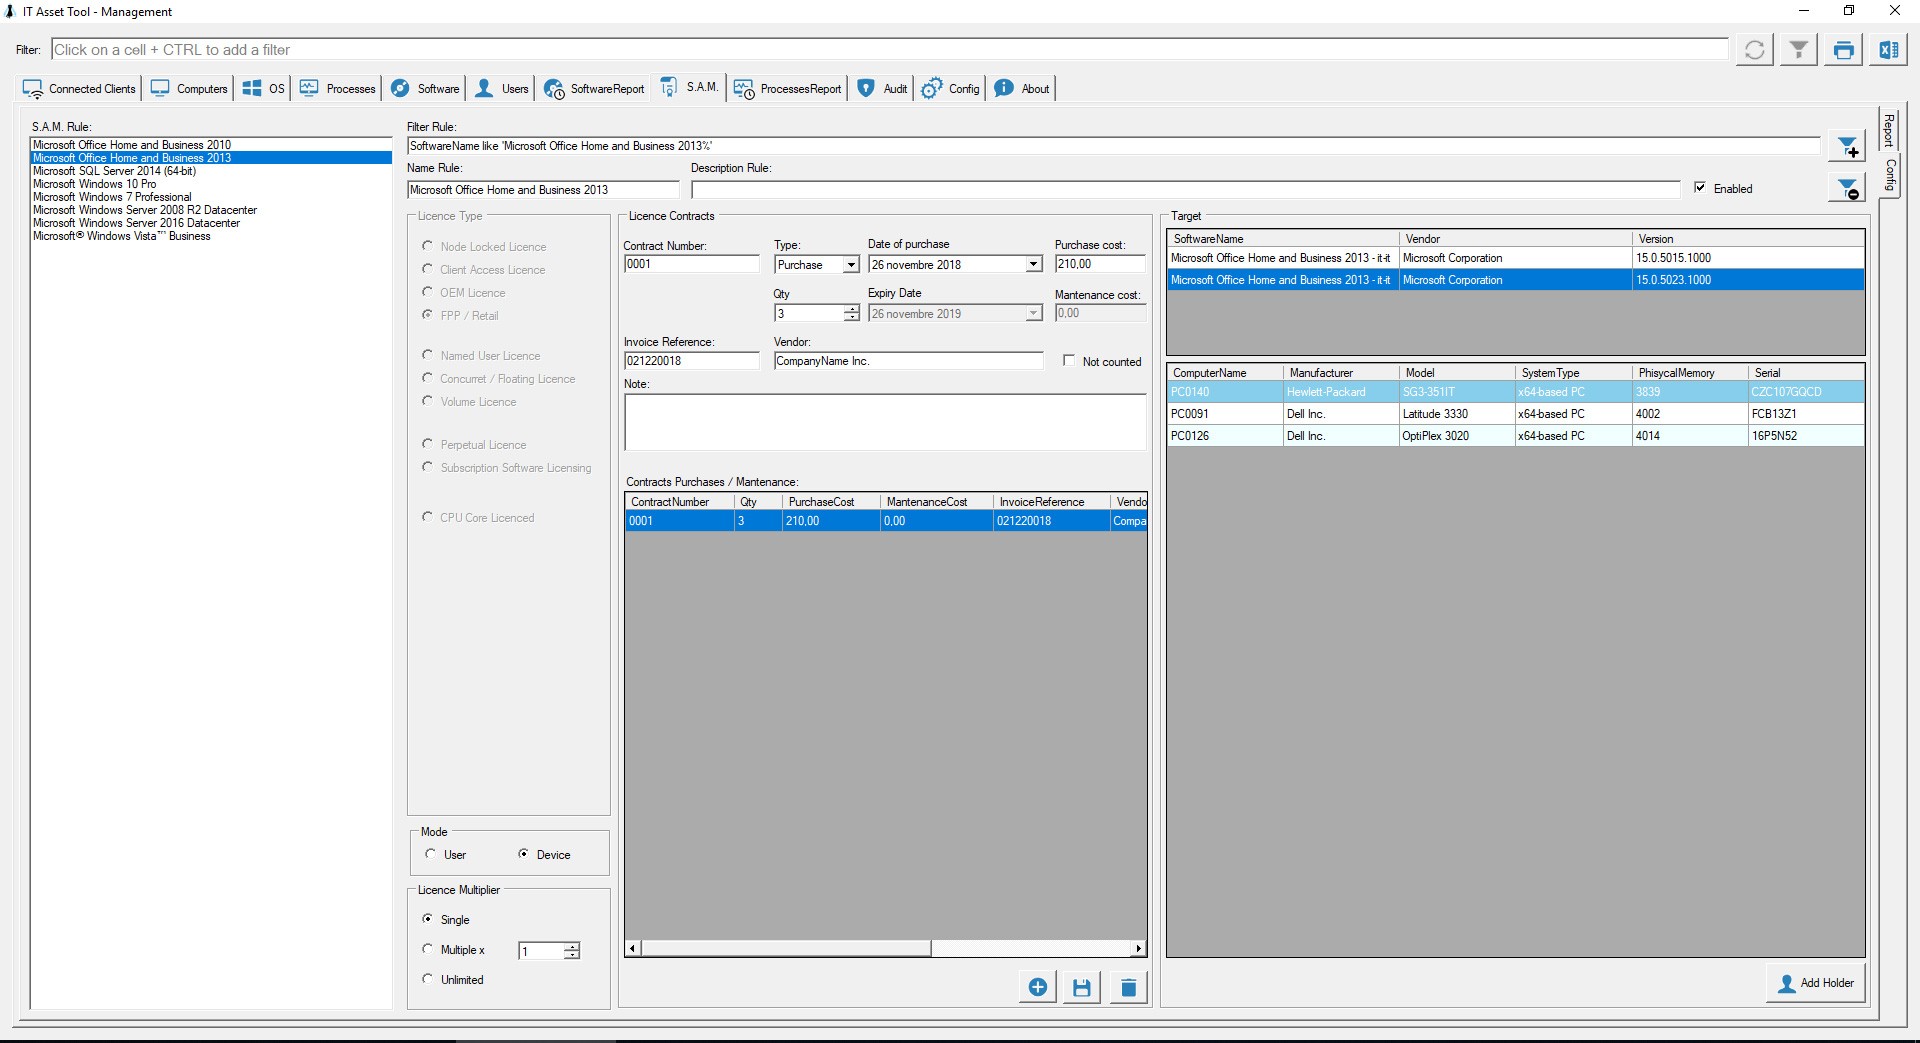Click the add filter rule icon with plus
This screenshot has width=1920, height=1043.
pyautogui.click(x=1846, y=147)
